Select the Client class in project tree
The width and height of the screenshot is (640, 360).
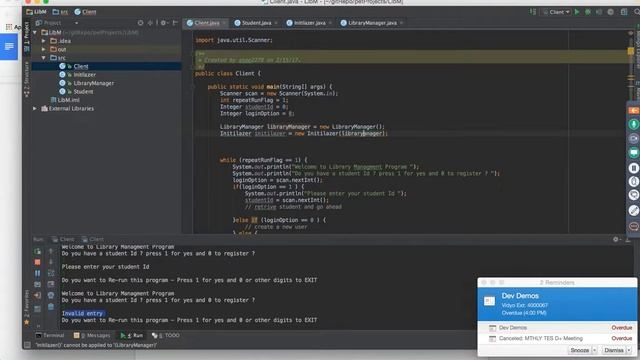[x=81, y=66]
